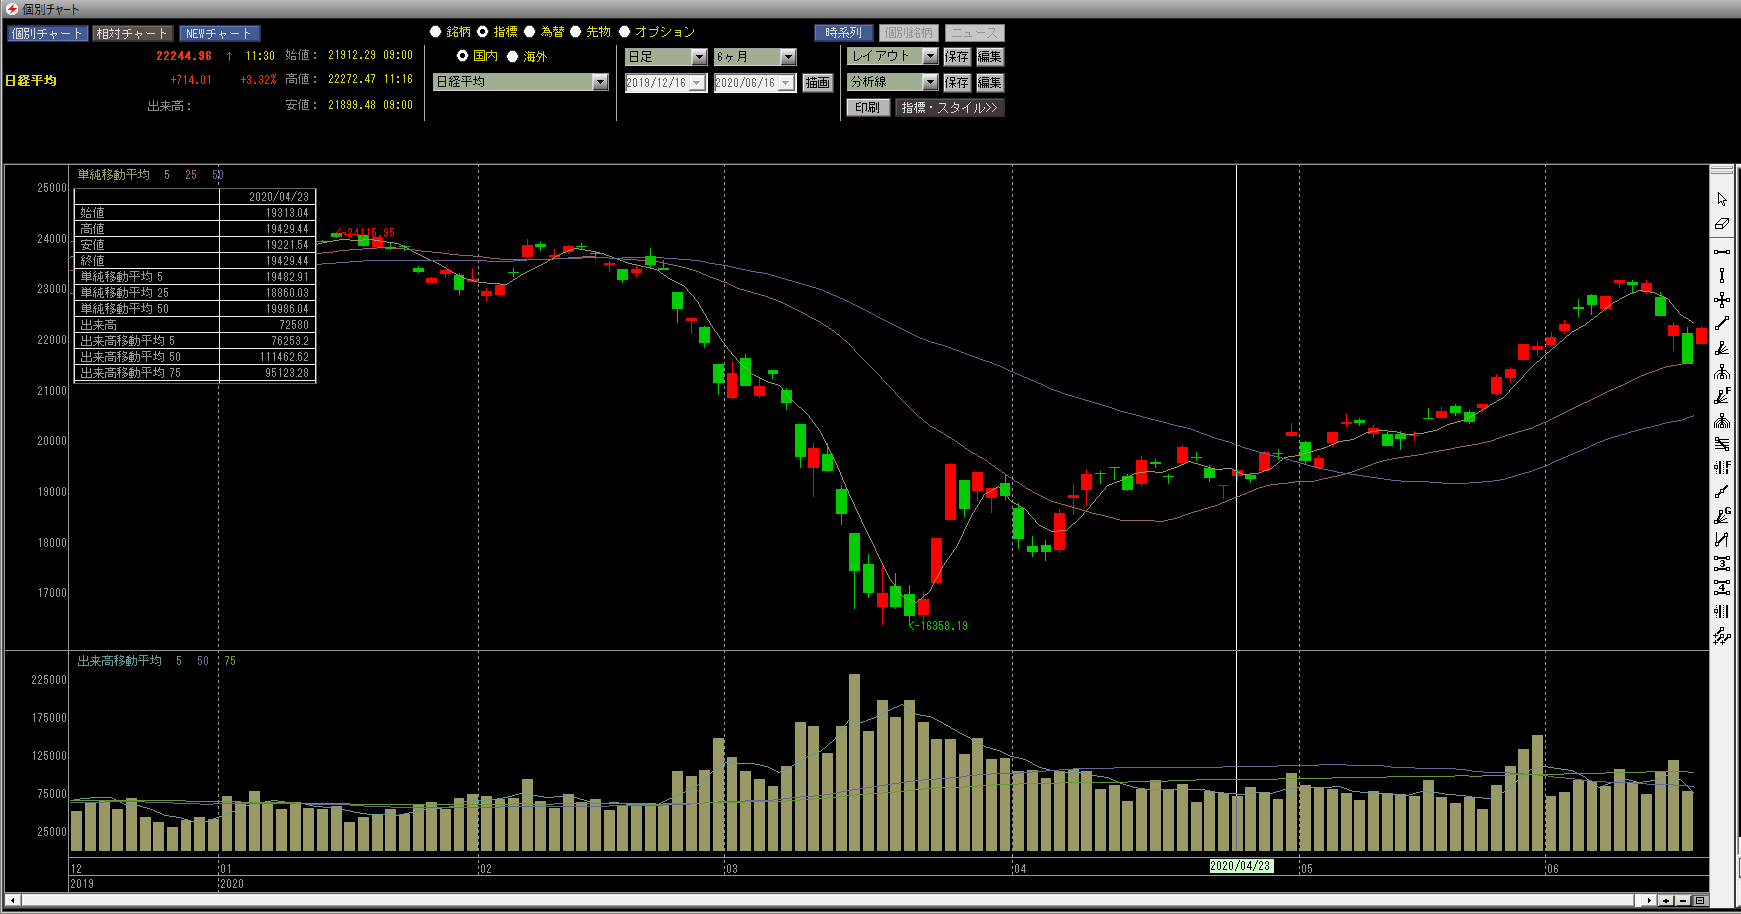Switch to the 相対チャート tab
Image resolution: width=1741 pixels, height=914 pixels.
133,33
